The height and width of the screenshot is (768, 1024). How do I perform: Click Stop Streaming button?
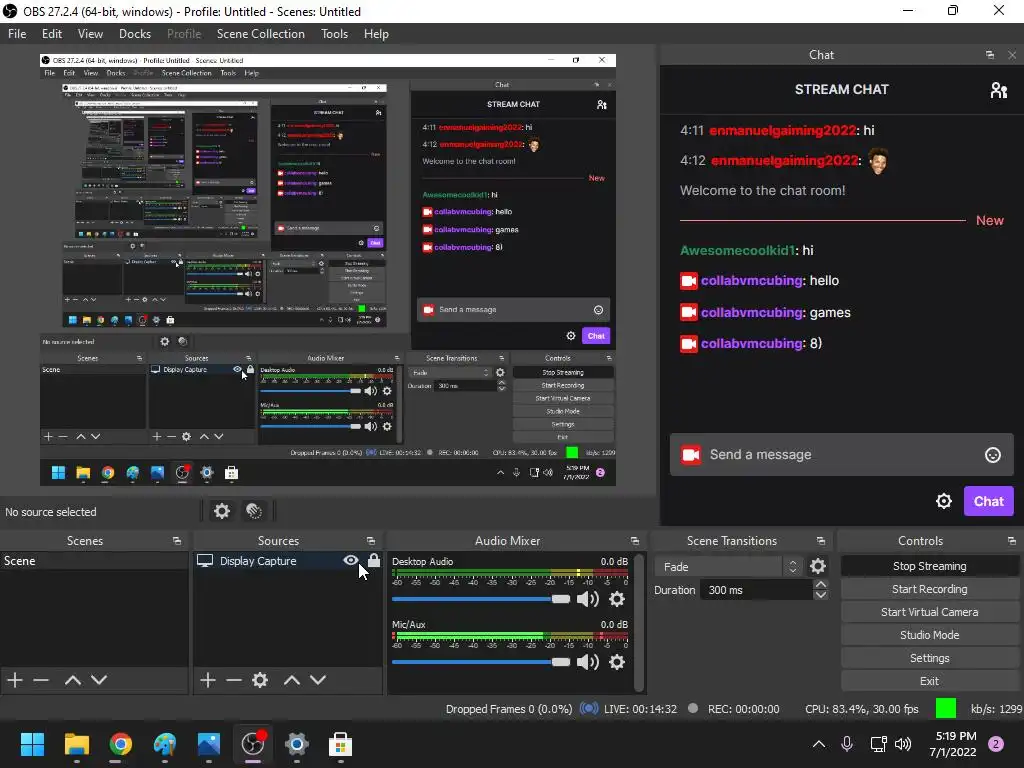point(929,566)
